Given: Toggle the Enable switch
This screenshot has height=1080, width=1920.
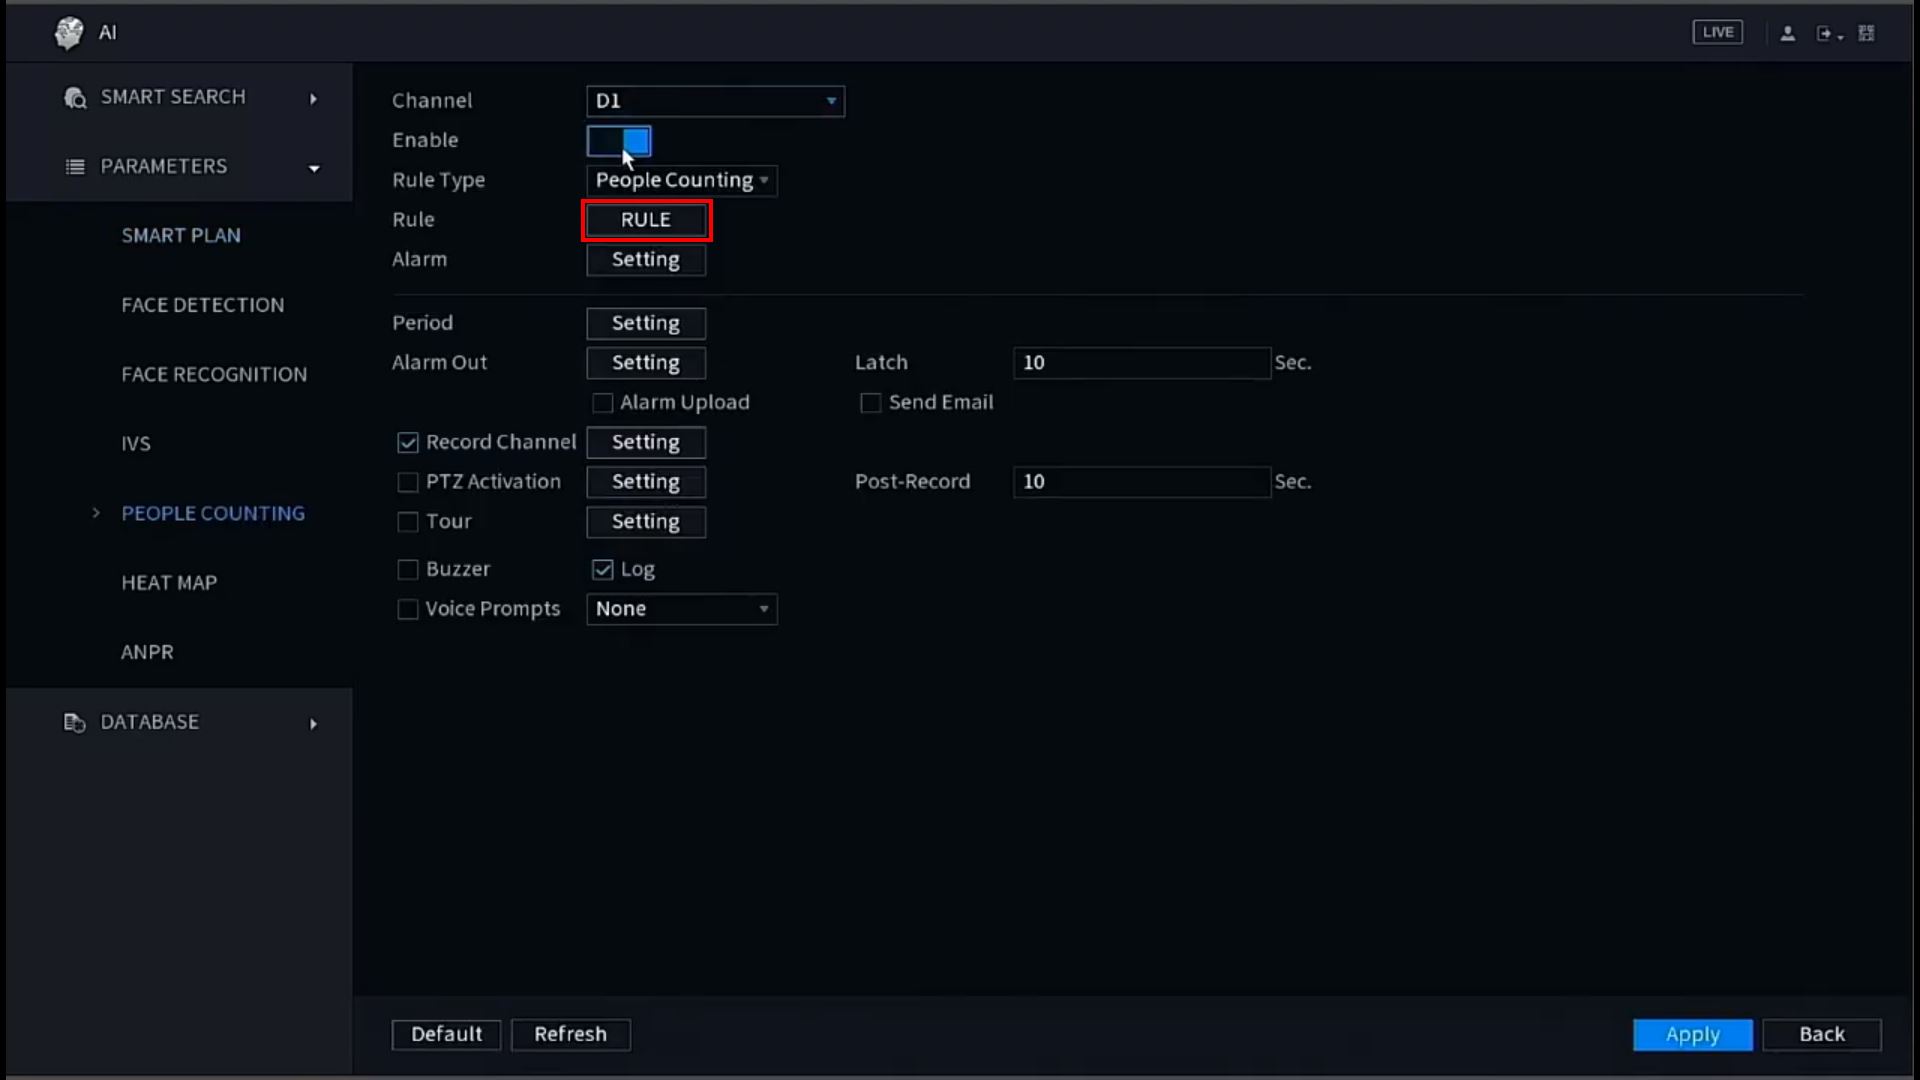Looking at the screenshot, I should [619, 141].
